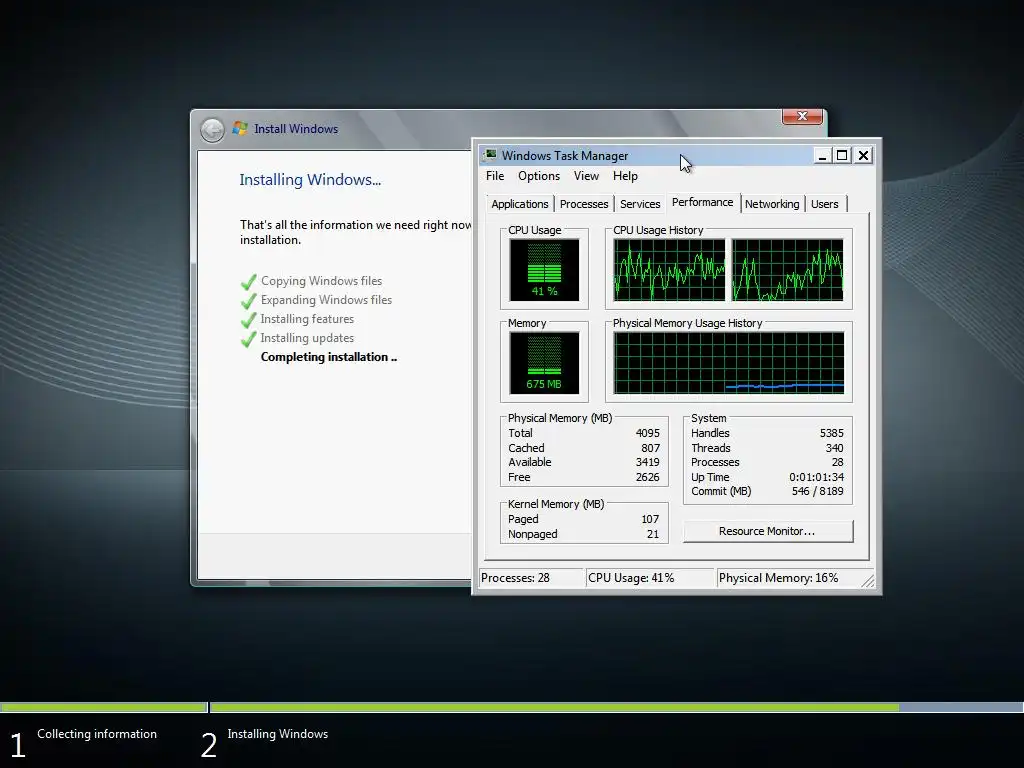Open the Help menu
Viewport: 1024px width, 768px height.
625,176
